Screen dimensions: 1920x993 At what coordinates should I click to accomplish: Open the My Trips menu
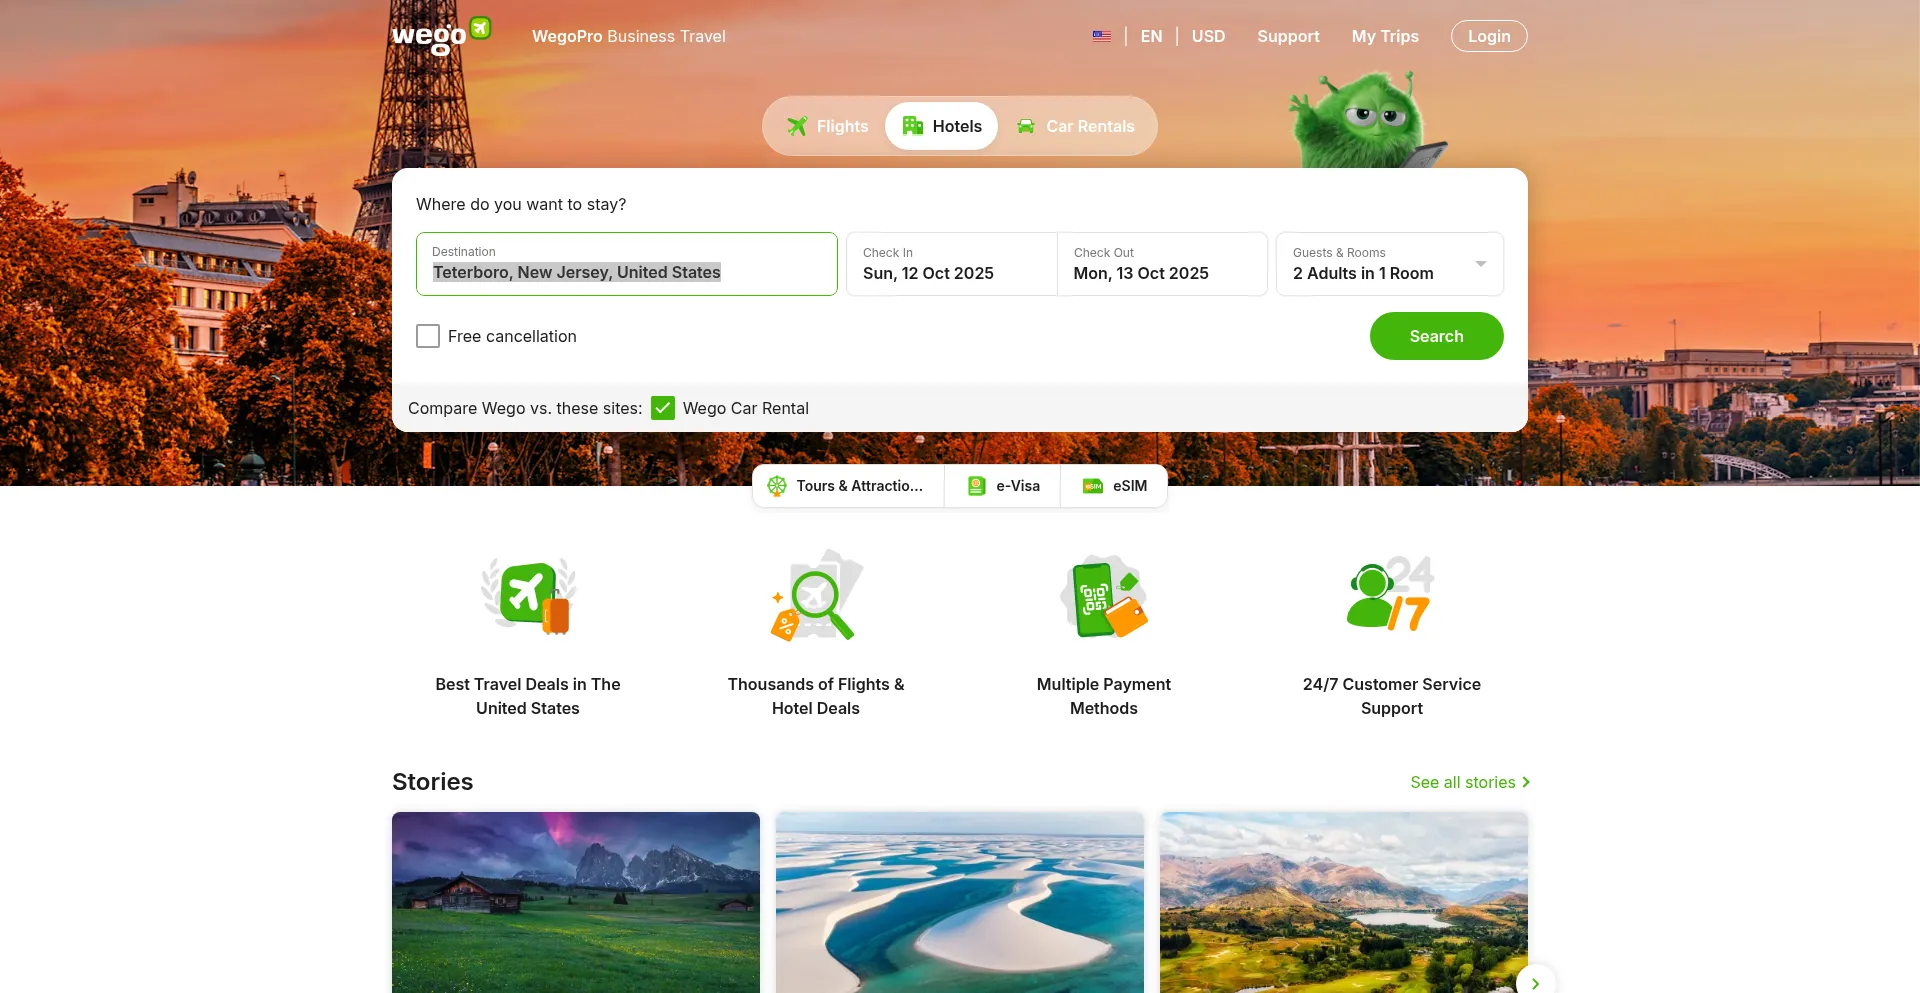[1385, 36]
